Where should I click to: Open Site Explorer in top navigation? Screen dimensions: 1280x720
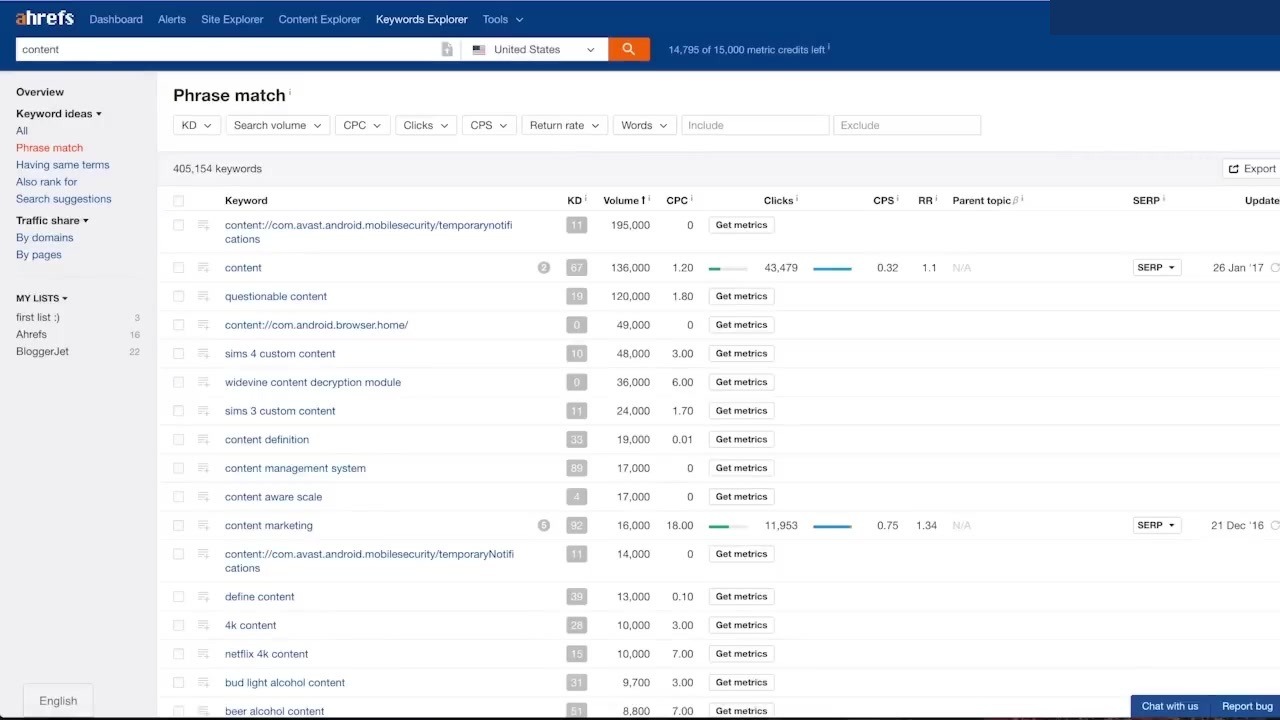point(232,19)
